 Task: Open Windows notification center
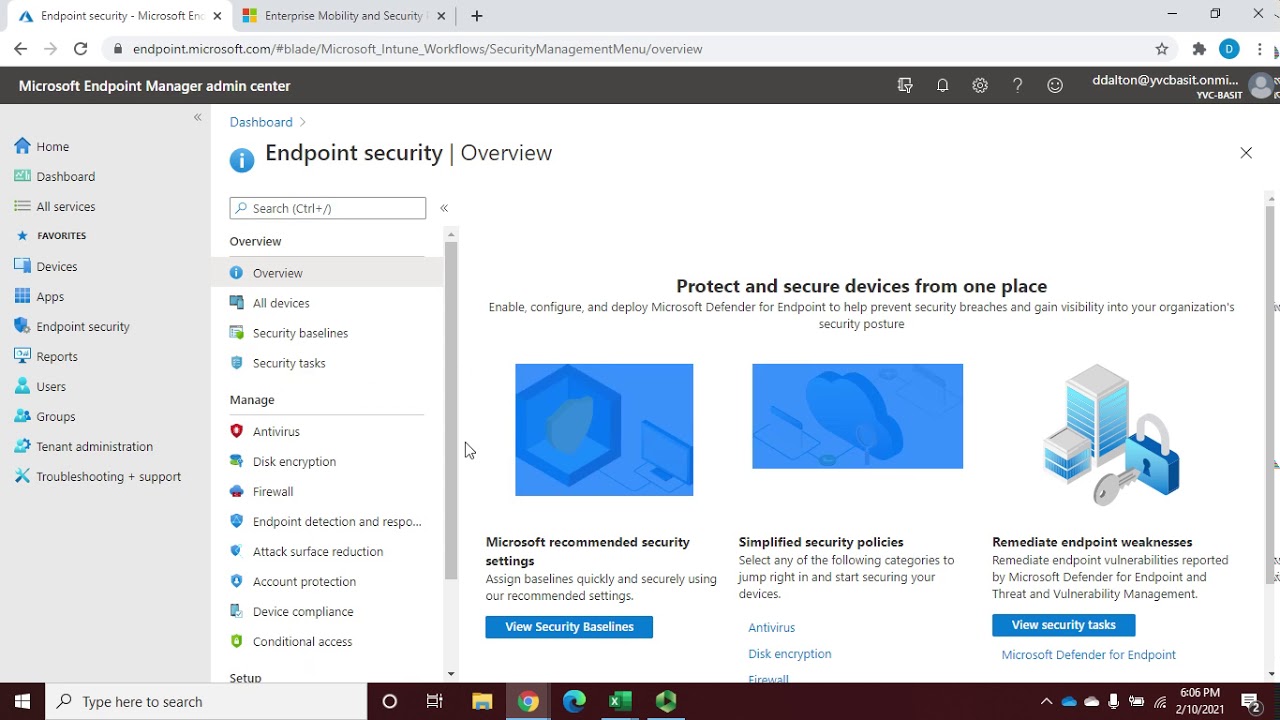click(1251, 701)
